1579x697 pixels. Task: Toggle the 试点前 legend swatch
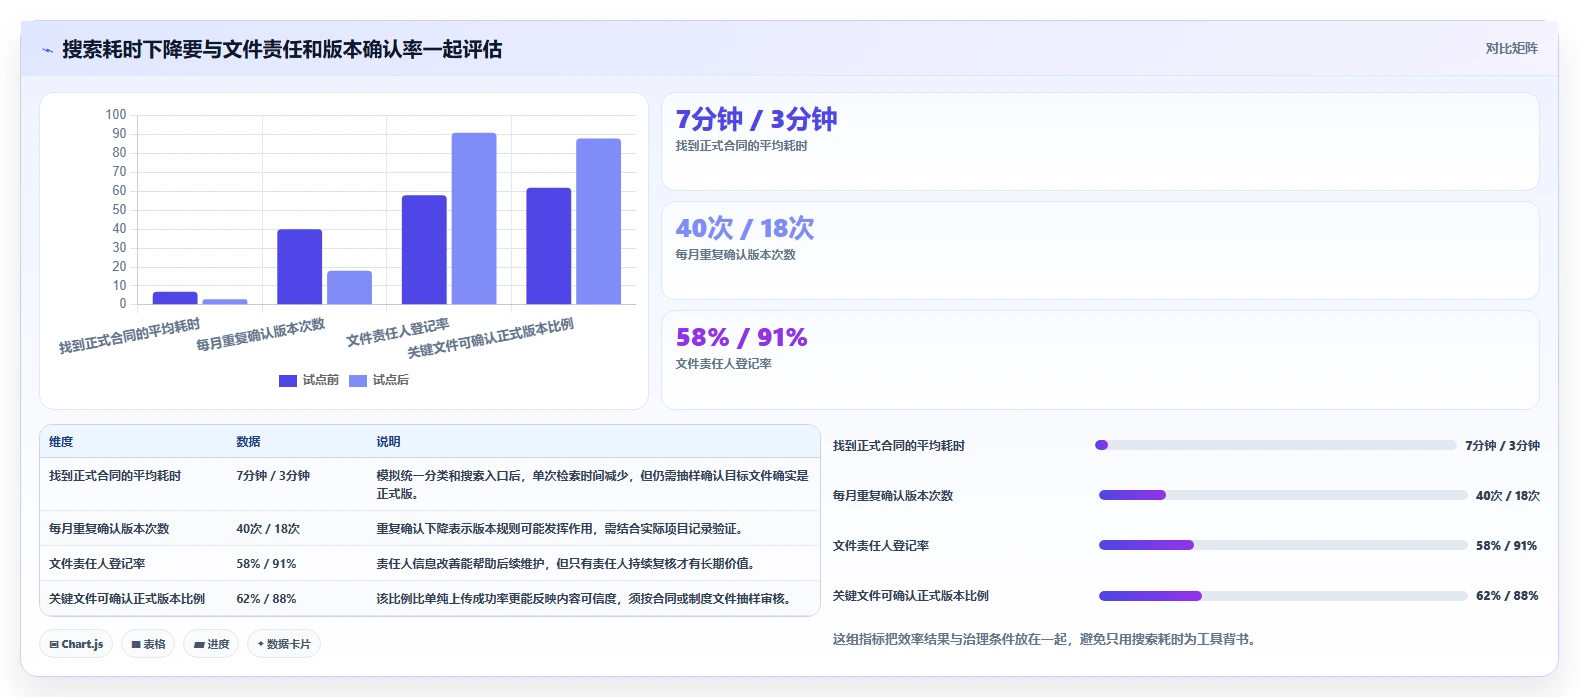288,380
